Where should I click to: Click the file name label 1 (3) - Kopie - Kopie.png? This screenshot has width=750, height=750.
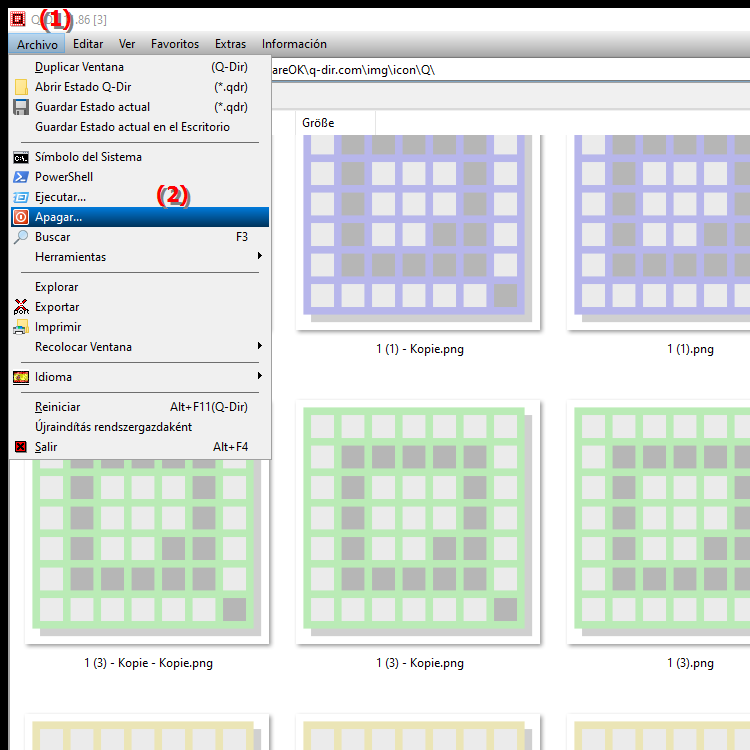[148, 663]
